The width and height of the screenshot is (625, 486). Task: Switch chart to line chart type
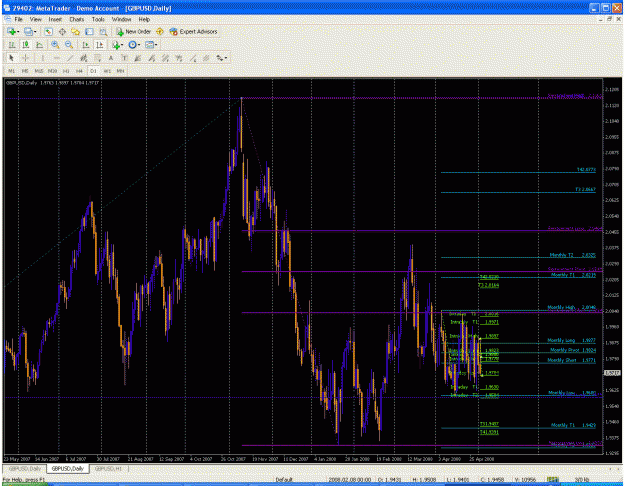(39, 45)
